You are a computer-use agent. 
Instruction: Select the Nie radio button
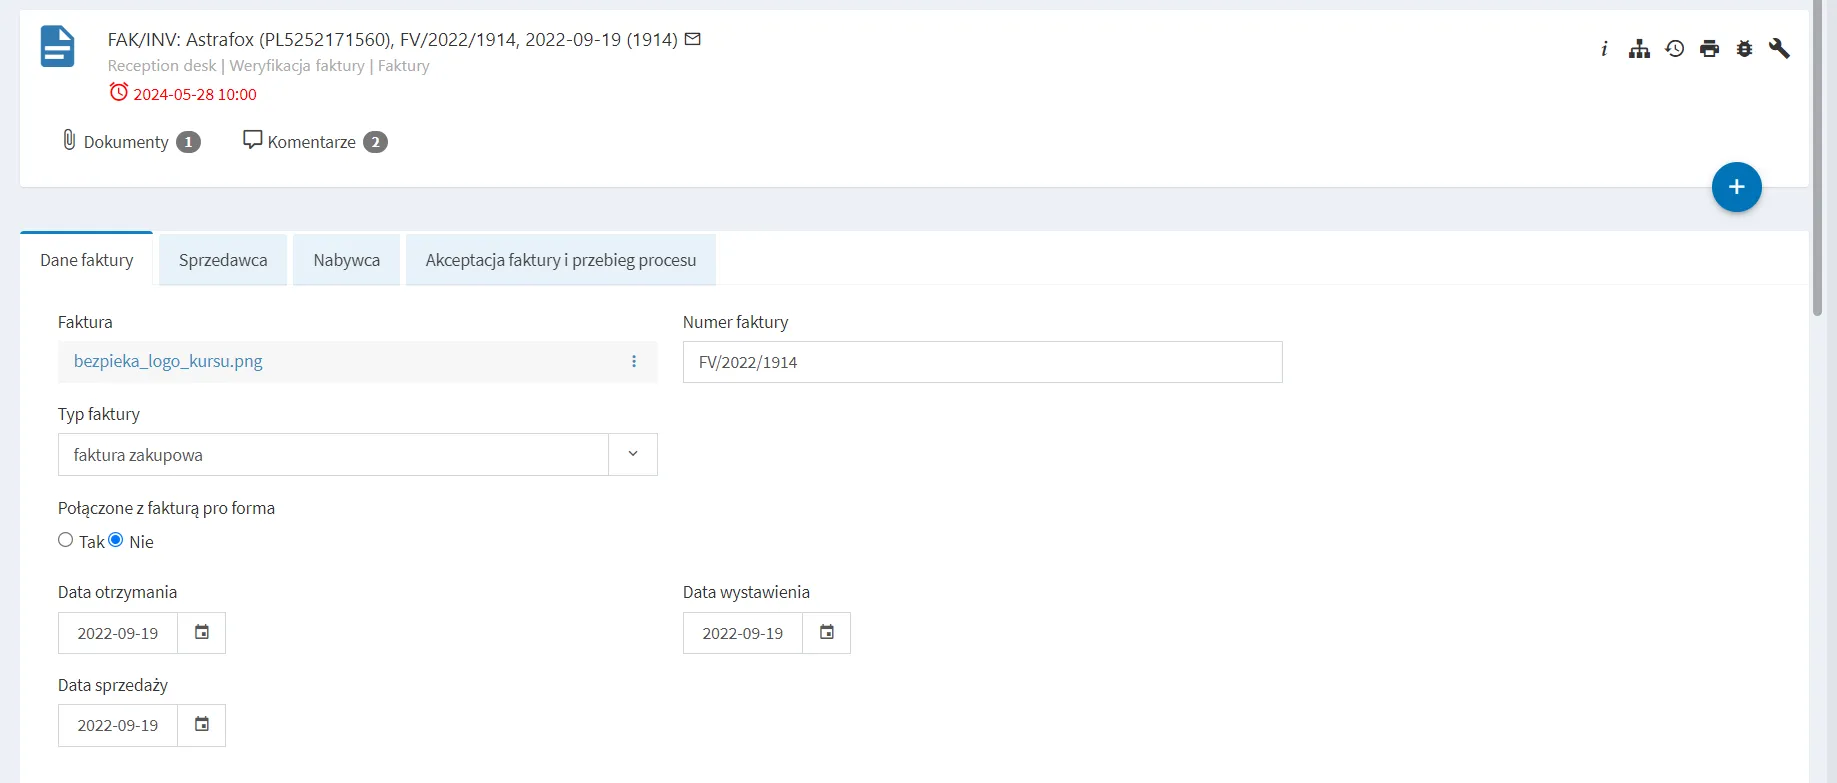point(116,540)
